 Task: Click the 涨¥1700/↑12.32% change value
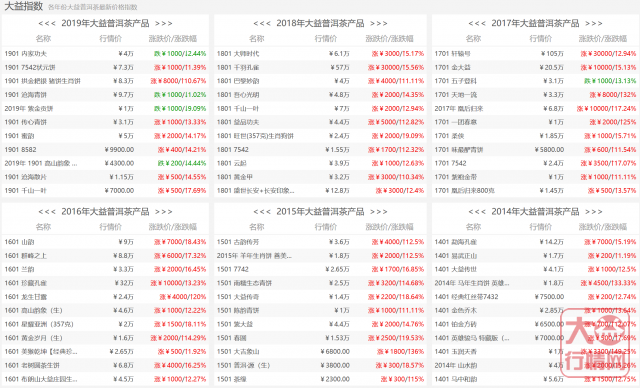pyautogui.click(x=396, y=150)
